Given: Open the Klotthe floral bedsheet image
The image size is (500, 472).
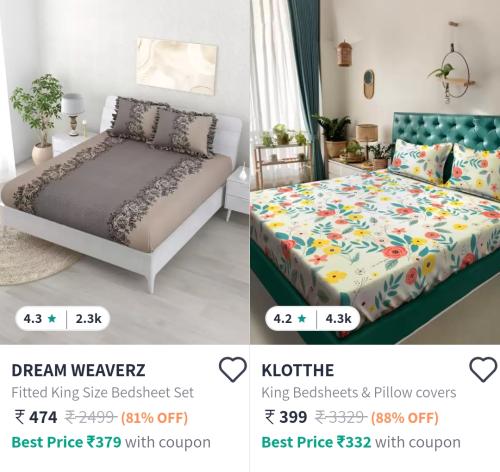Looking at the screenshot, I should pyautogui.click(x=375, y=172).
